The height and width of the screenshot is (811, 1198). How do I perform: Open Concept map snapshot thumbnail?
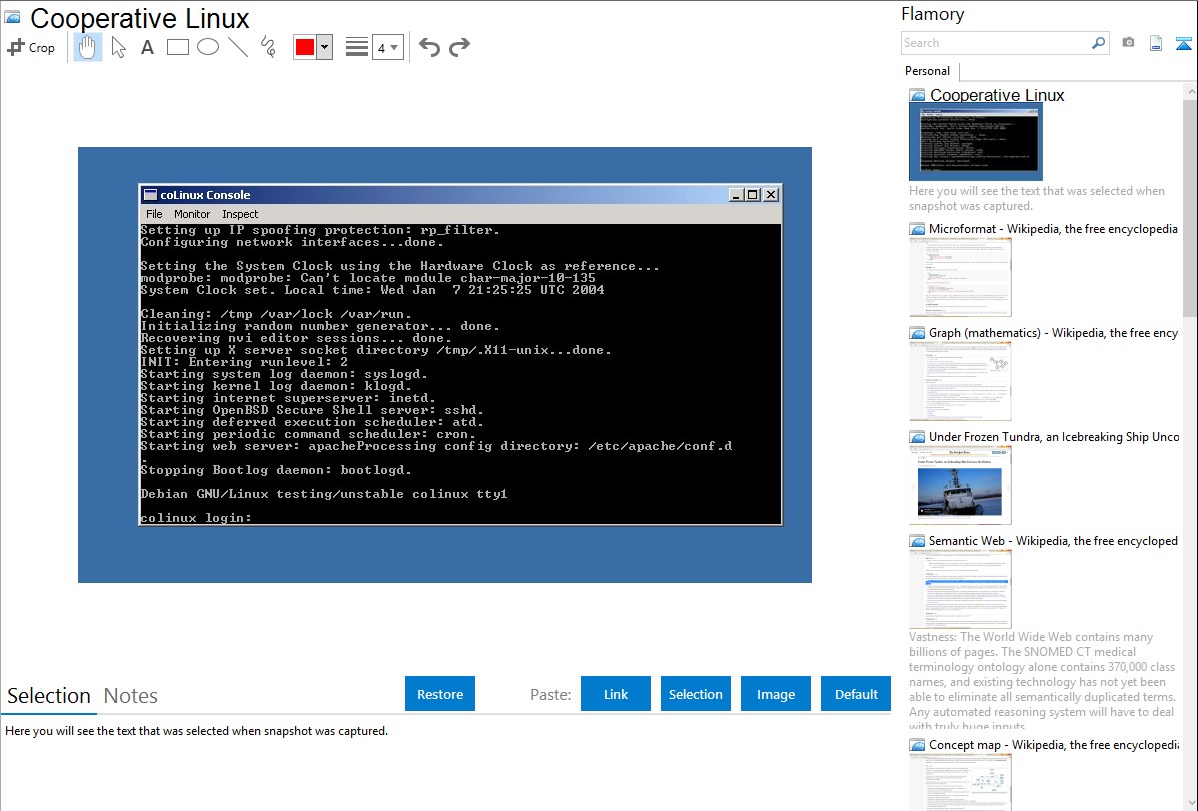(960, 782)
